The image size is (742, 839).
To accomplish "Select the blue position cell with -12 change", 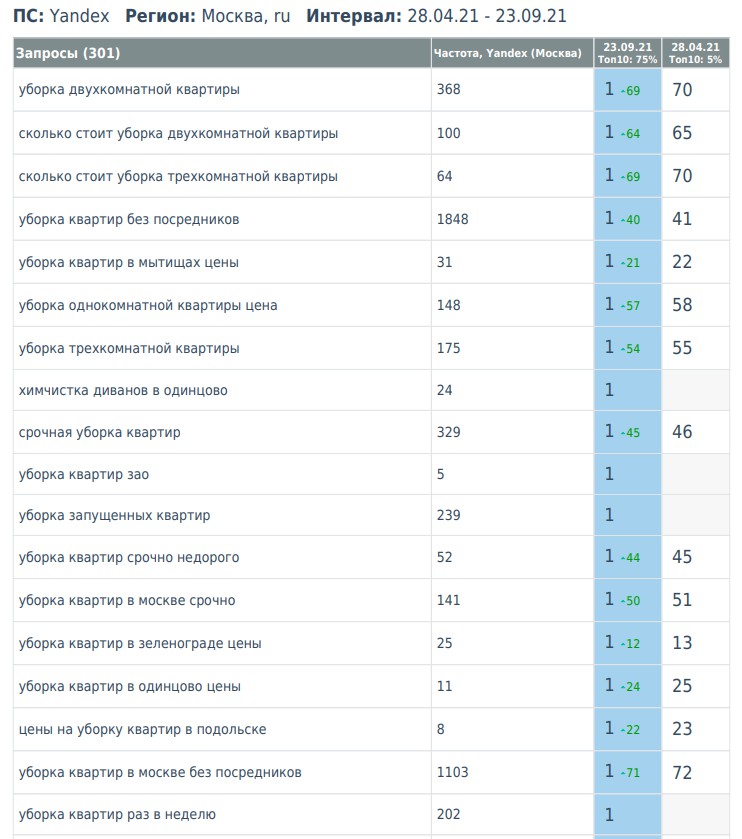I will pyautogui.click(x=627, y=643).
